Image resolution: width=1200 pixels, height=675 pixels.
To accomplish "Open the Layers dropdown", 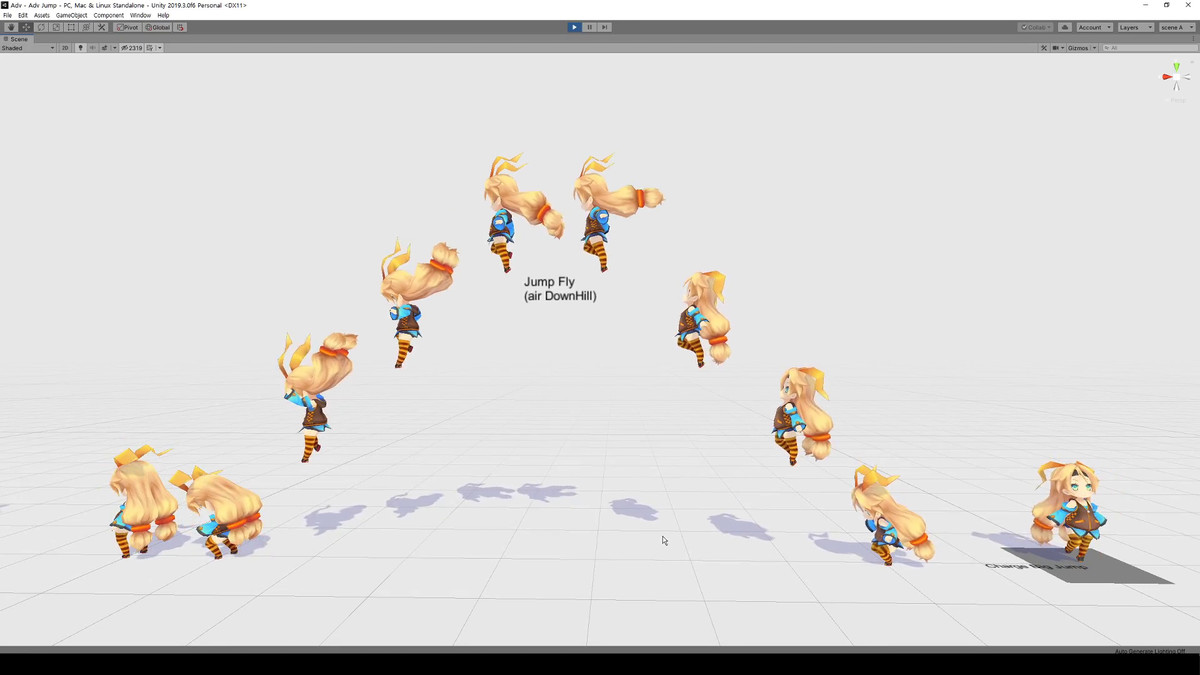I will (x=1135, y=27).
